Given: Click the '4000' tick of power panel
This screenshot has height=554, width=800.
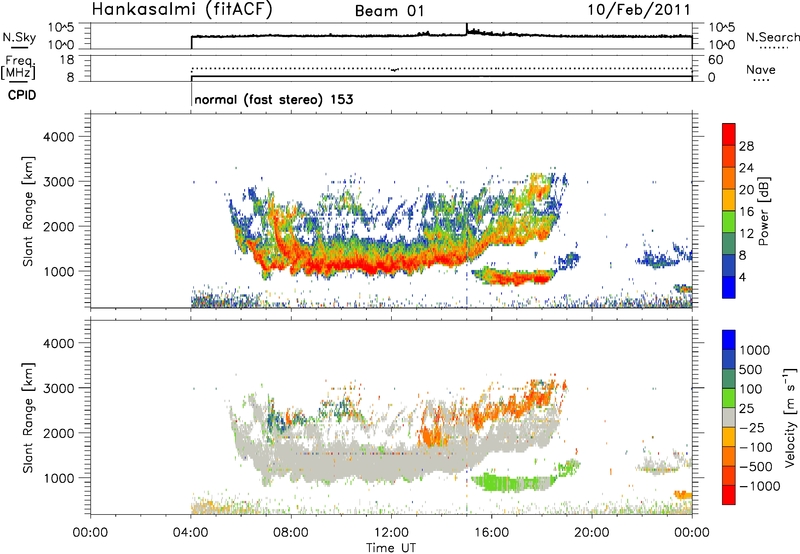Looking at the screenshot, I should (x=58, y=137).
